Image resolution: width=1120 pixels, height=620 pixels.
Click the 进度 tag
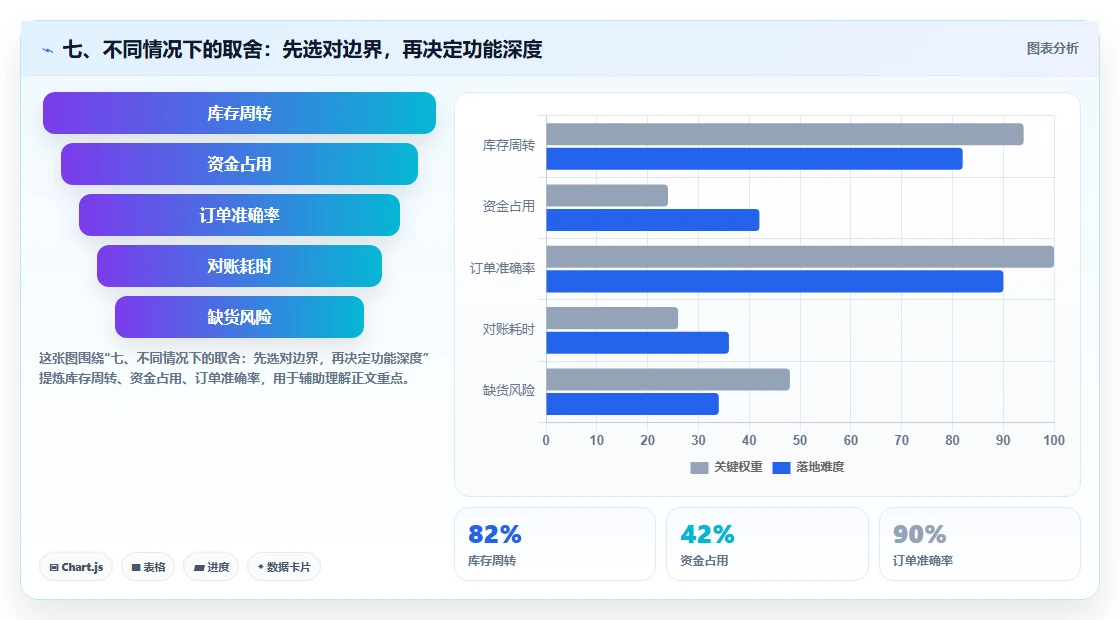[211, 567]
